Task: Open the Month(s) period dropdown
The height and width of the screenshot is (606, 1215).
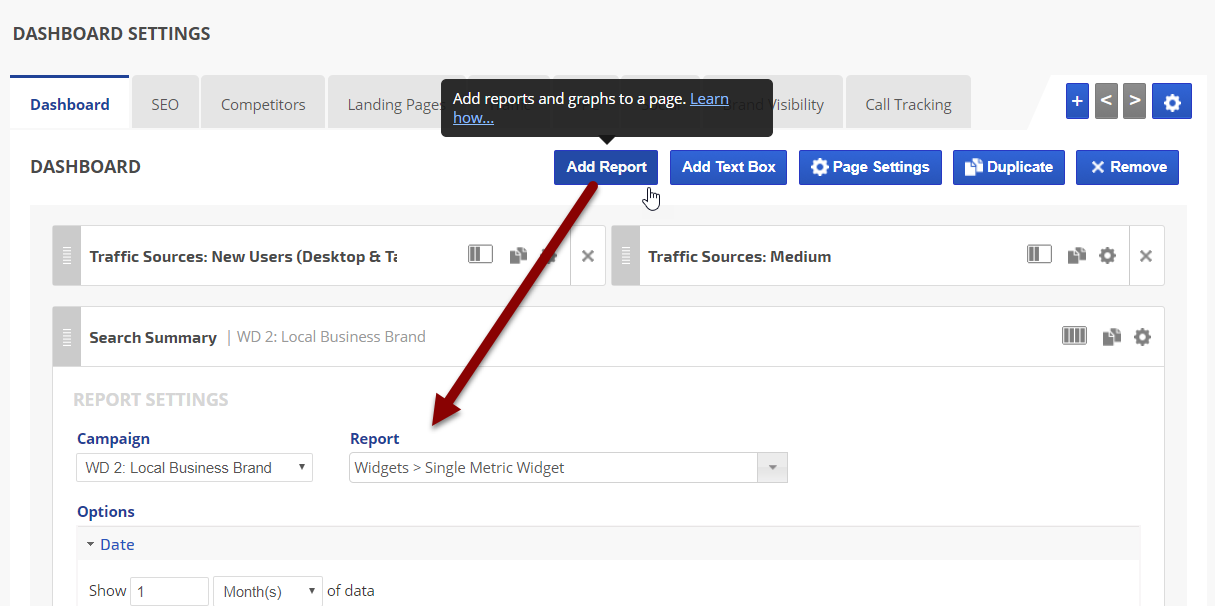Action: (268, 591)
